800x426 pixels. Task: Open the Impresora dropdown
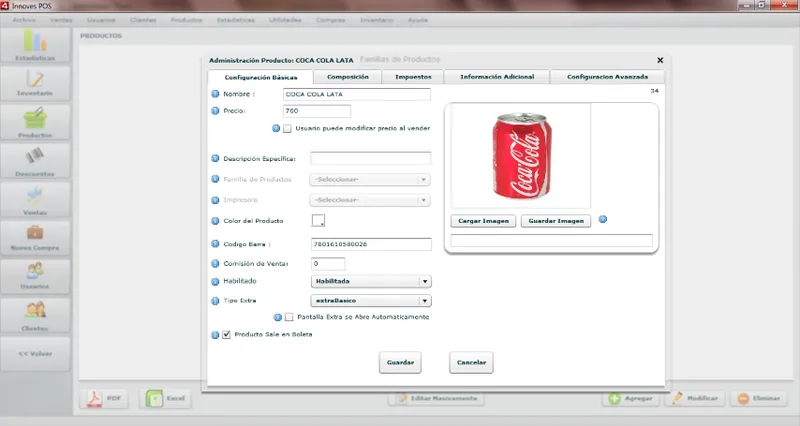370,200
